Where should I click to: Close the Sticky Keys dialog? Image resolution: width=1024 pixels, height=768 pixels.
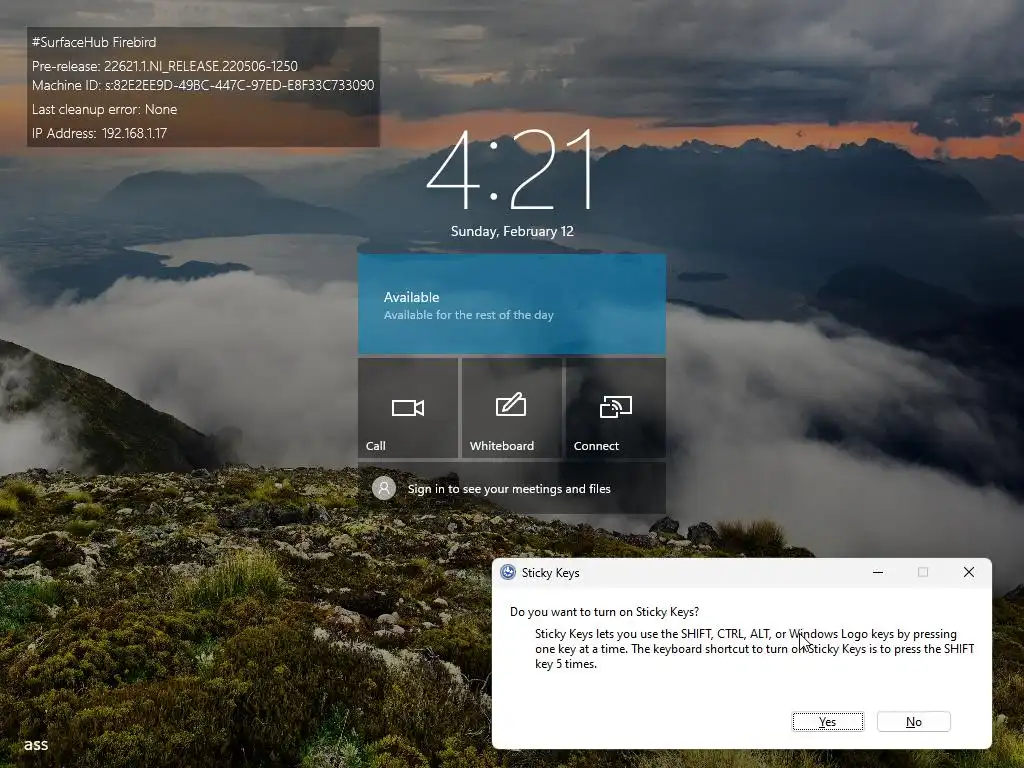coord(968,572)
